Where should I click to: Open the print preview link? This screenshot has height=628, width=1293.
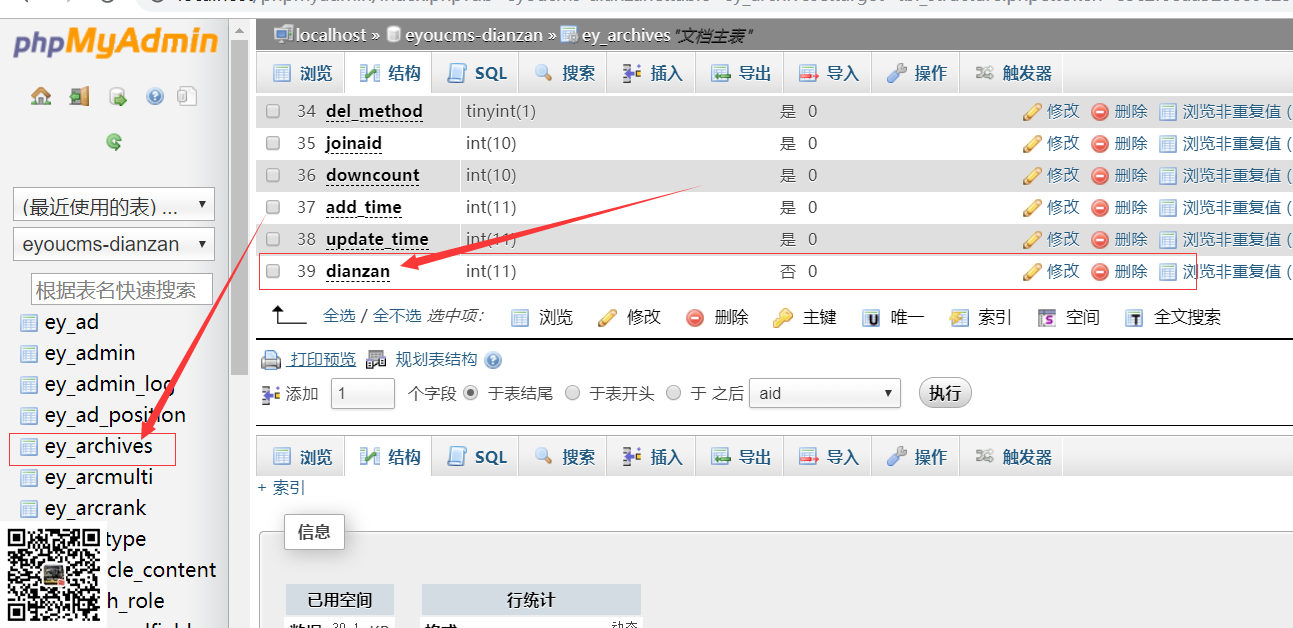tap(322, 360)
